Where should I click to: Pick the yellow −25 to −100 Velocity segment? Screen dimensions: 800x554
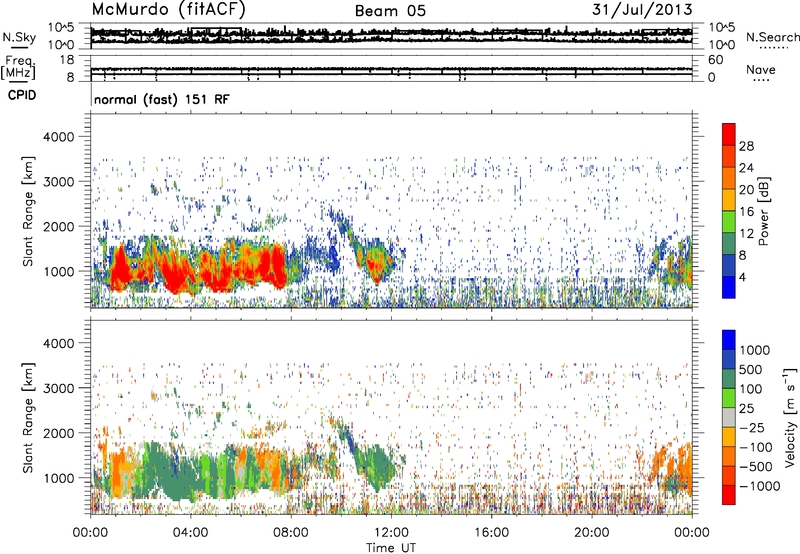point(729,437)
